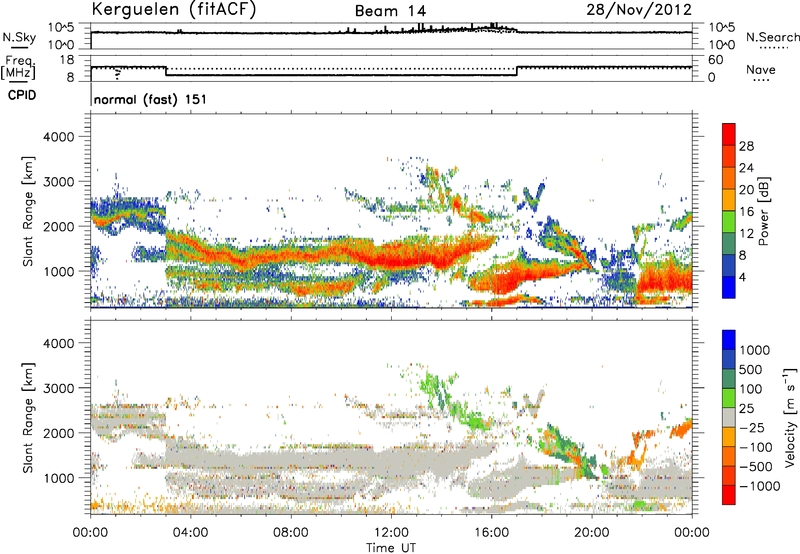The image size is (800, 554).
Task: Click the '60' tick of the Nave axis
Action: pyautogui.click(x=715, y=60)
